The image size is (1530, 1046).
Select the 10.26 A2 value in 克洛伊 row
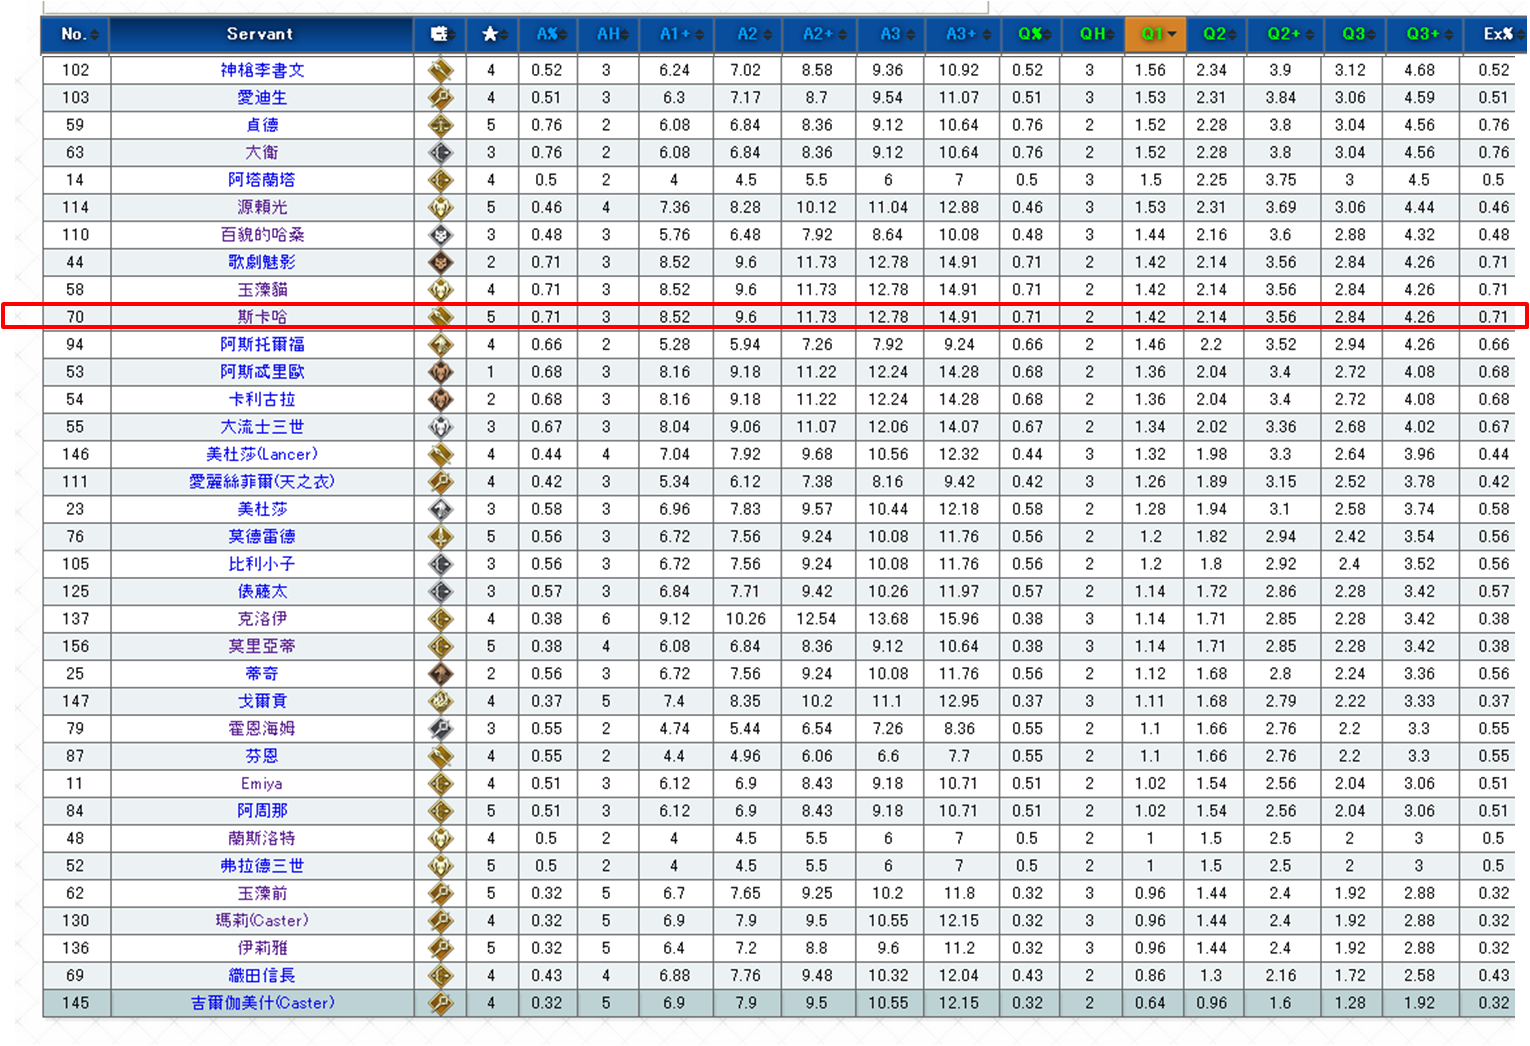point(746,619)
